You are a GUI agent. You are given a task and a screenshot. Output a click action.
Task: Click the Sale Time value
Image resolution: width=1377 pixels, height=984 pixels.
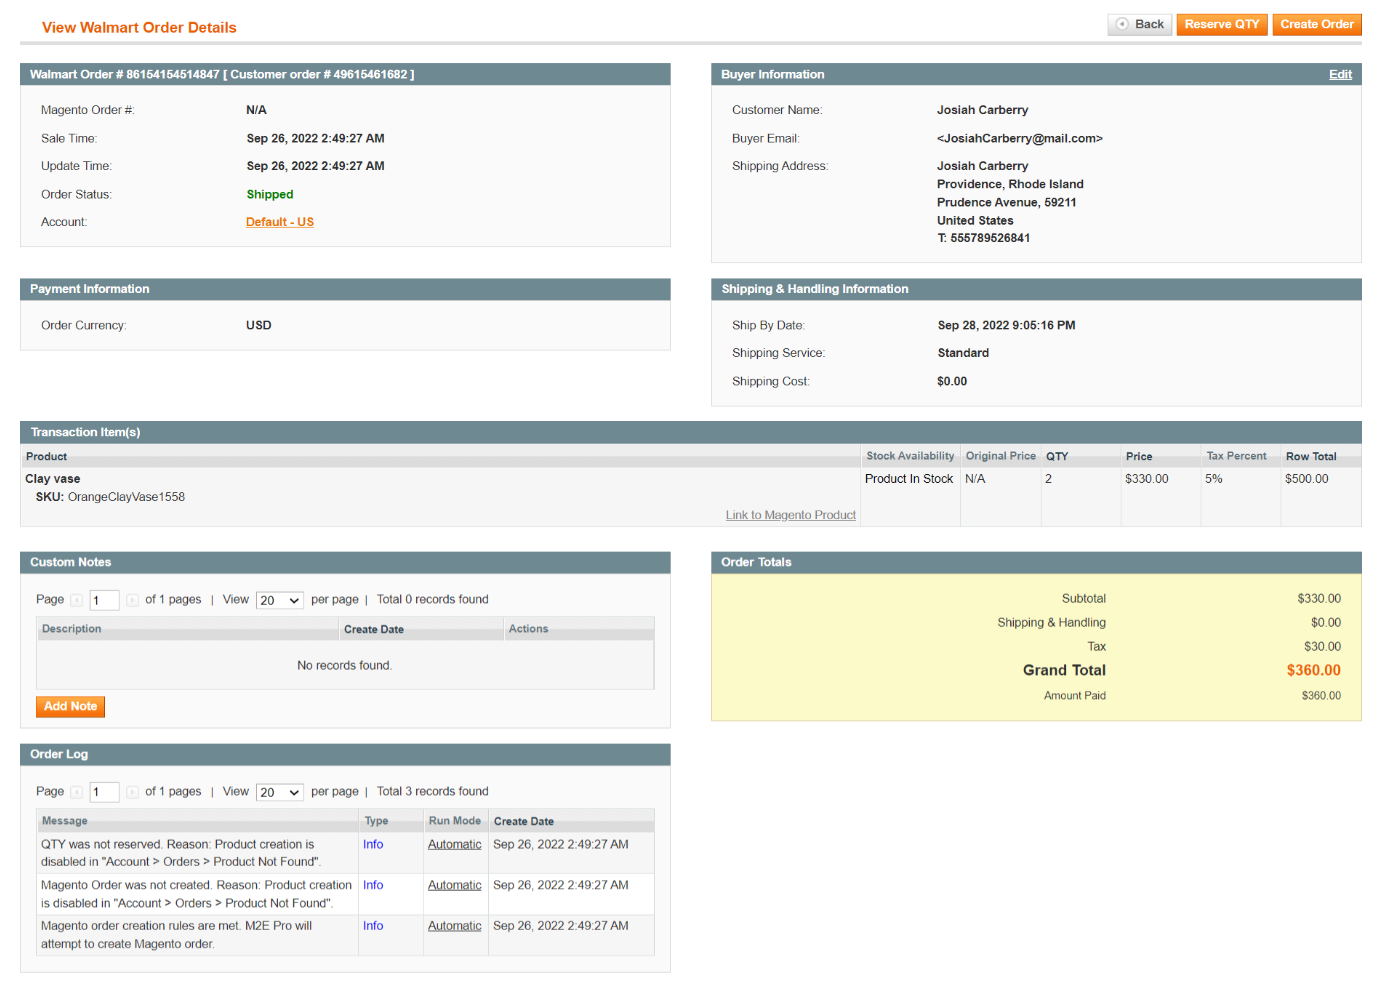(316, 138)
